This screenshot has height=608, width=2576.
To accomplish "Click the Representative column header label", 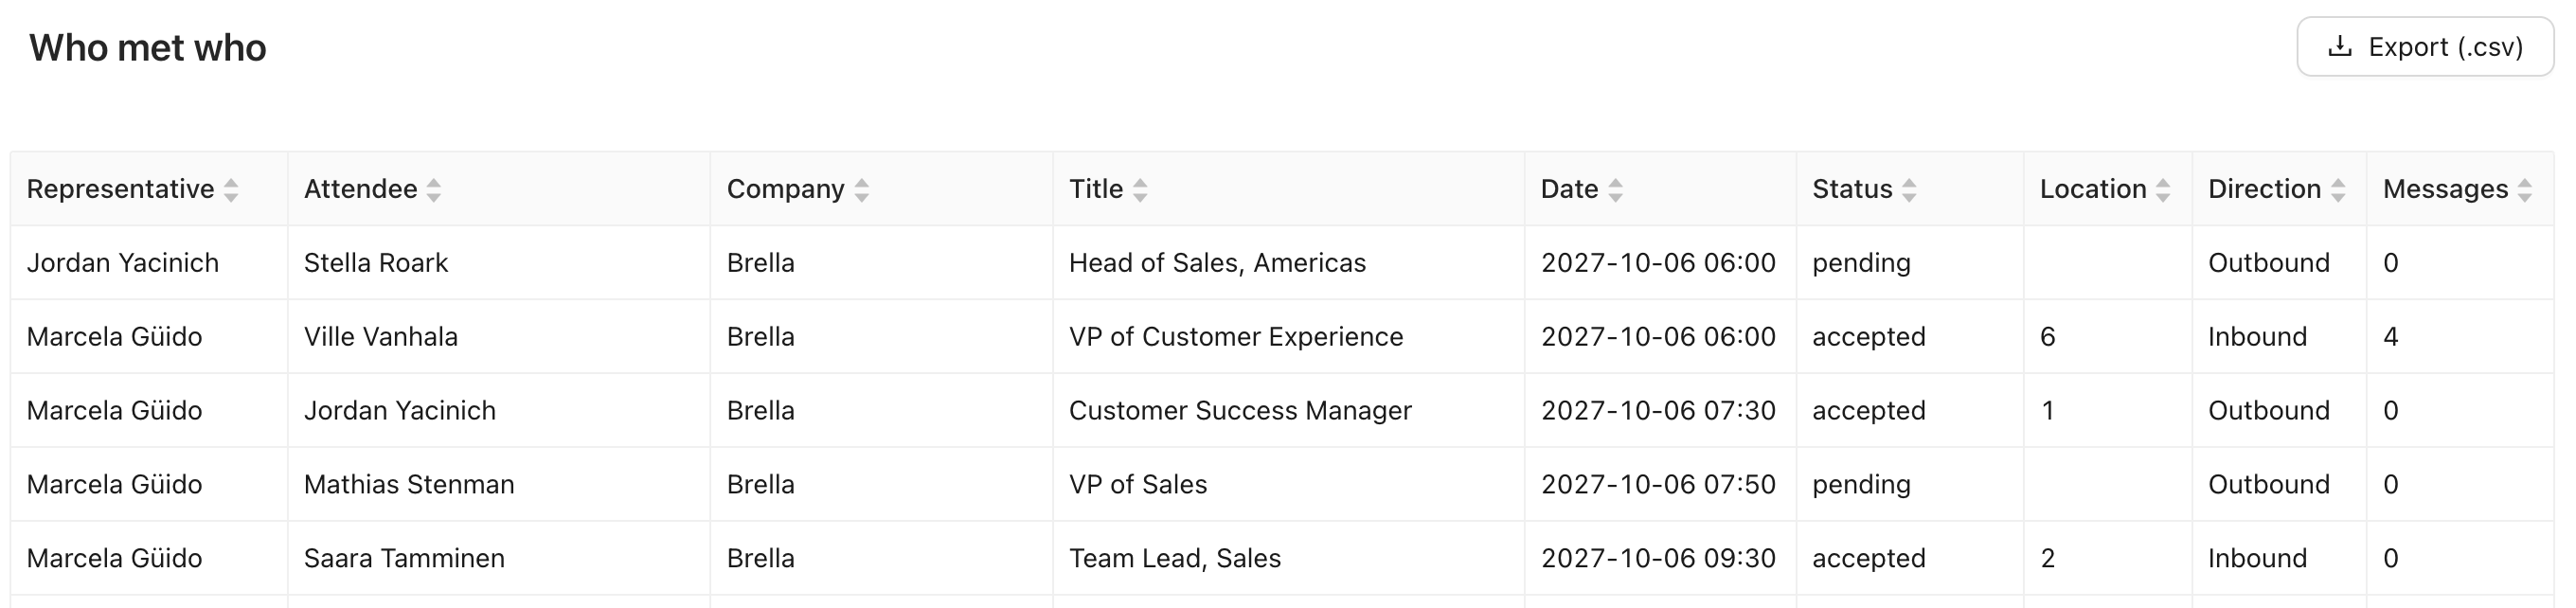I will click(x=120, y=189).
